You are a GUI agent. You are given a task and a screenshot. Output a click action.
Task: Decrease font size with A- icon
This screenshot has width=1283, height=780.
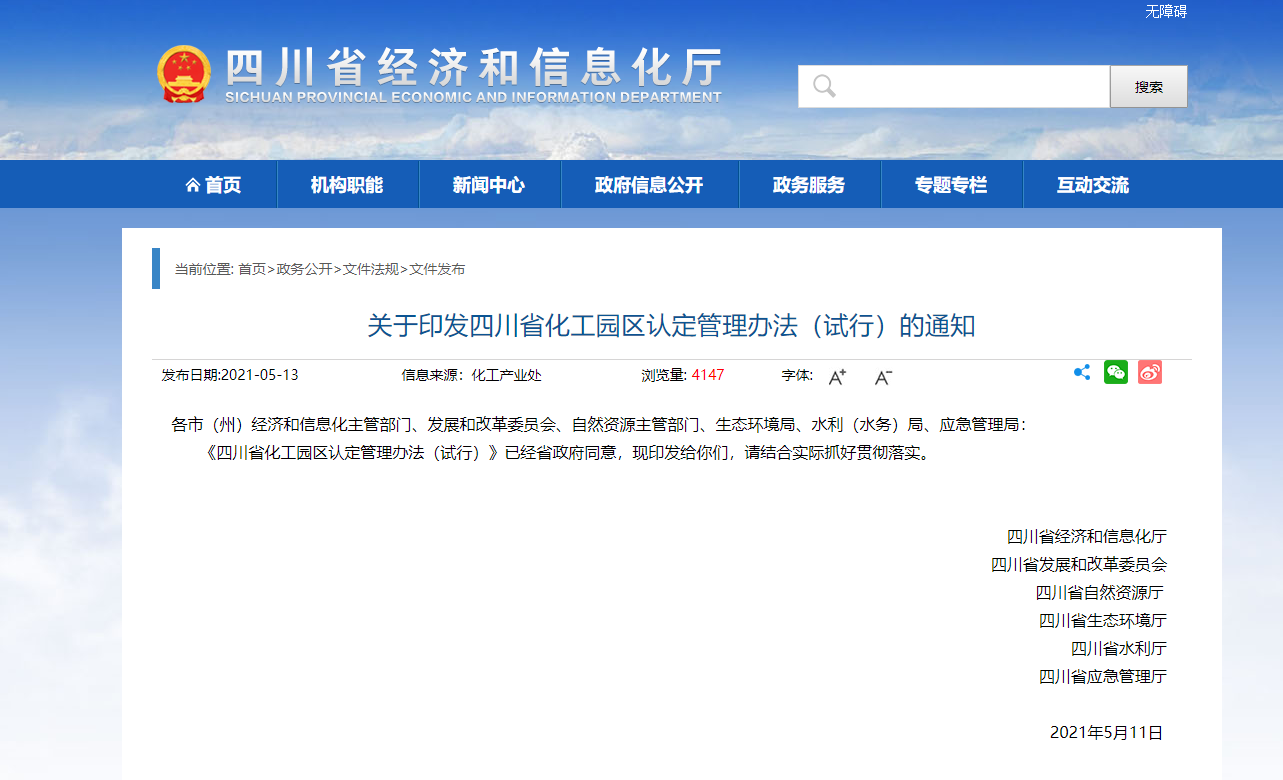883,376
